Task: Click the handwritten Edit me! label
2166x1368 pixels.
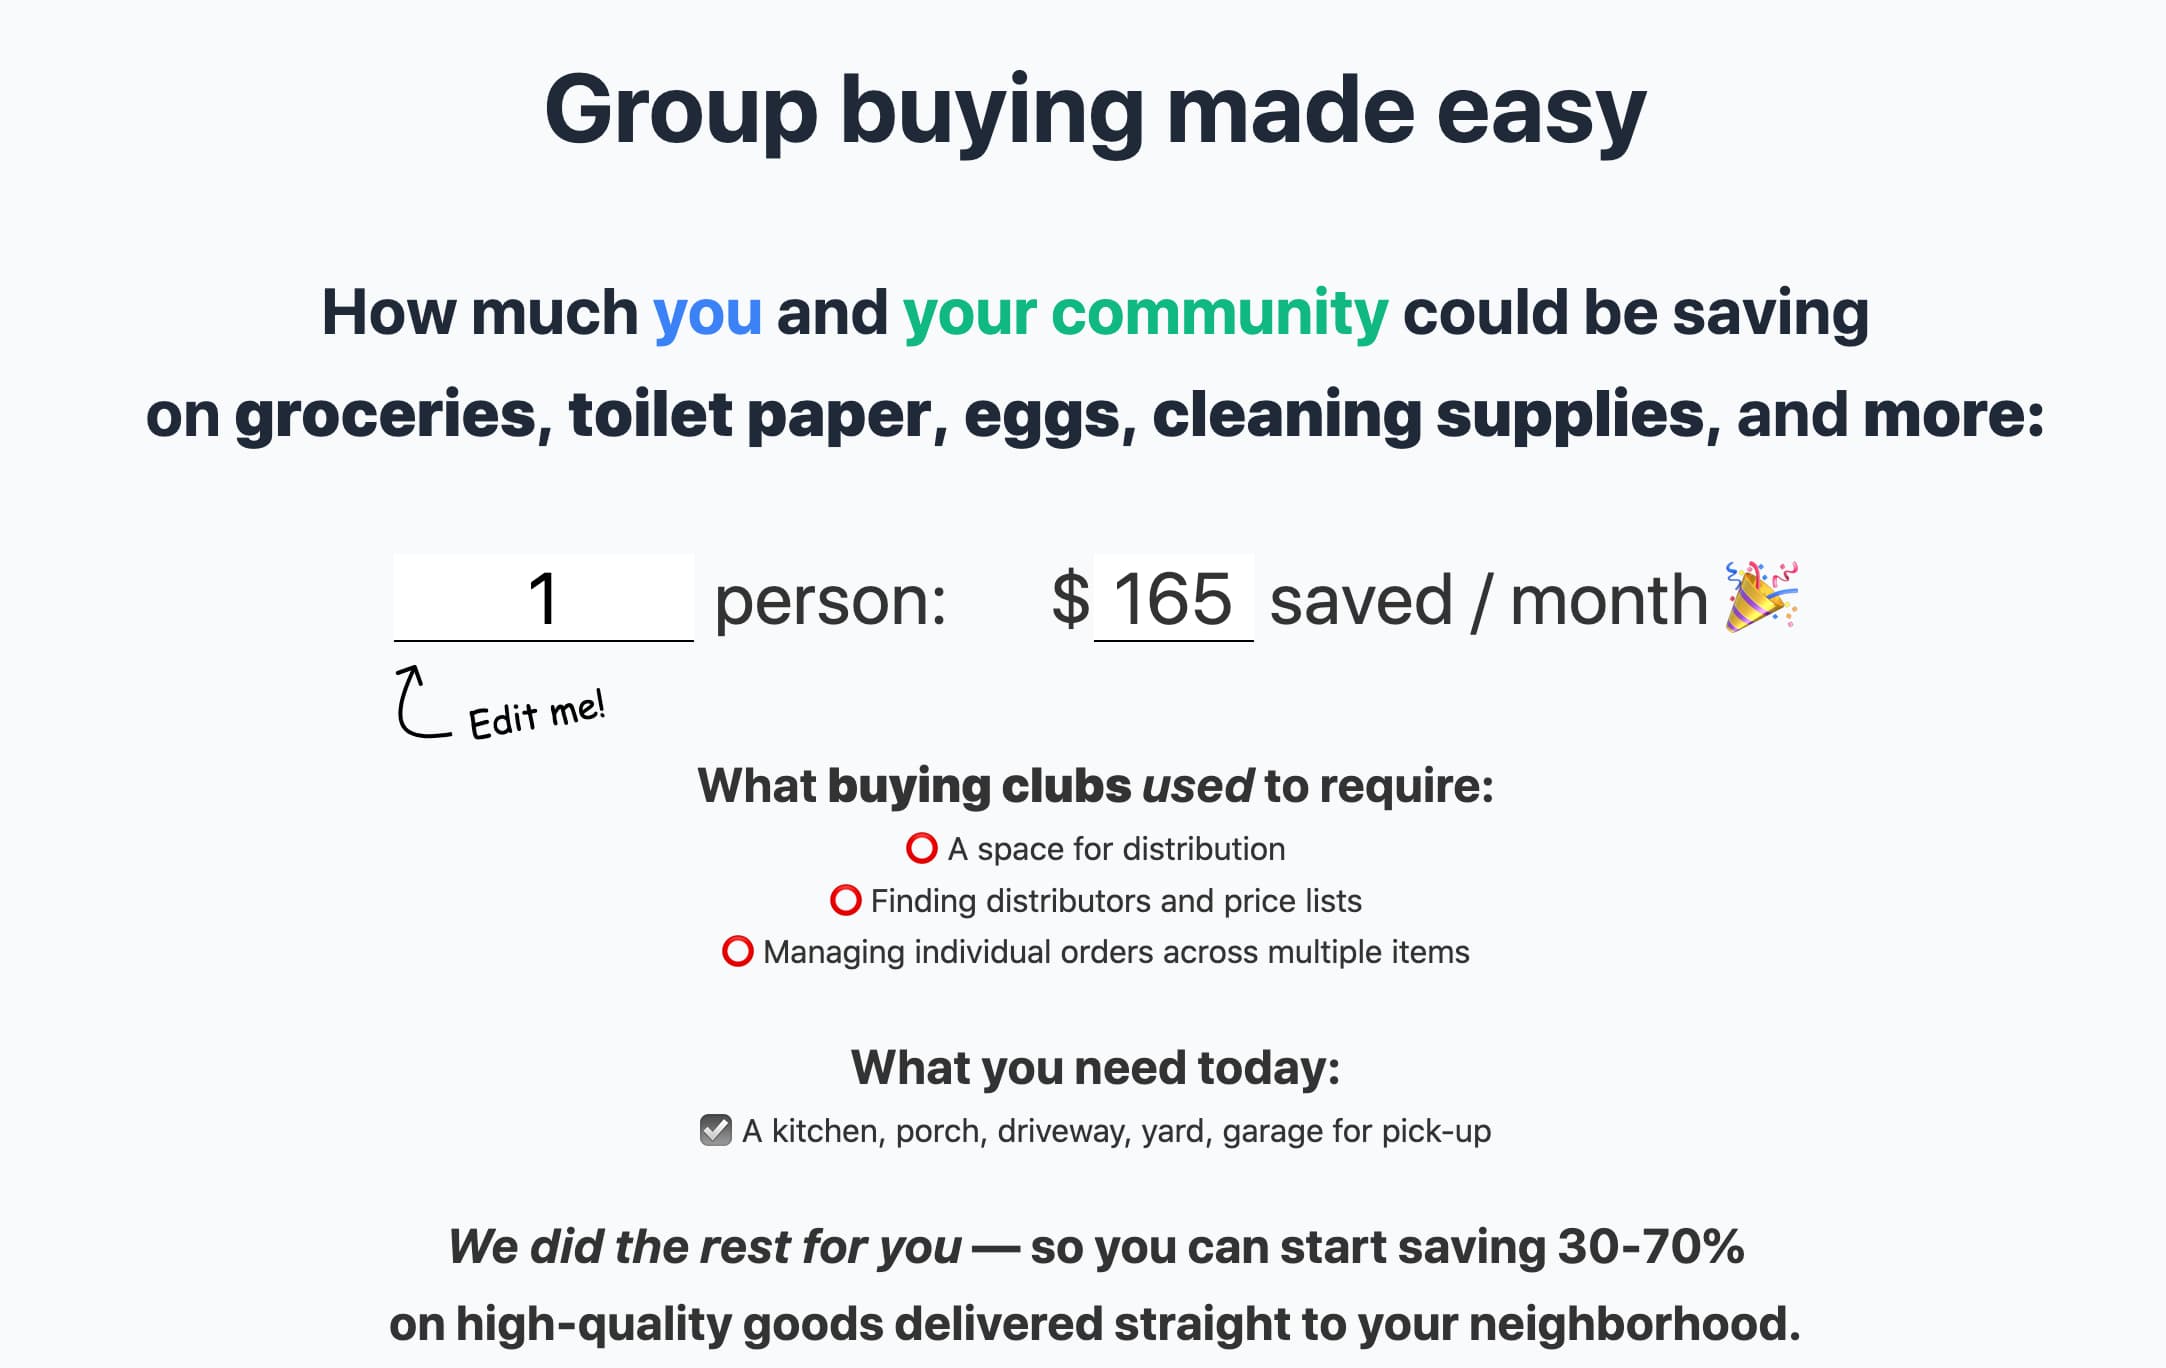Action: 537,715
